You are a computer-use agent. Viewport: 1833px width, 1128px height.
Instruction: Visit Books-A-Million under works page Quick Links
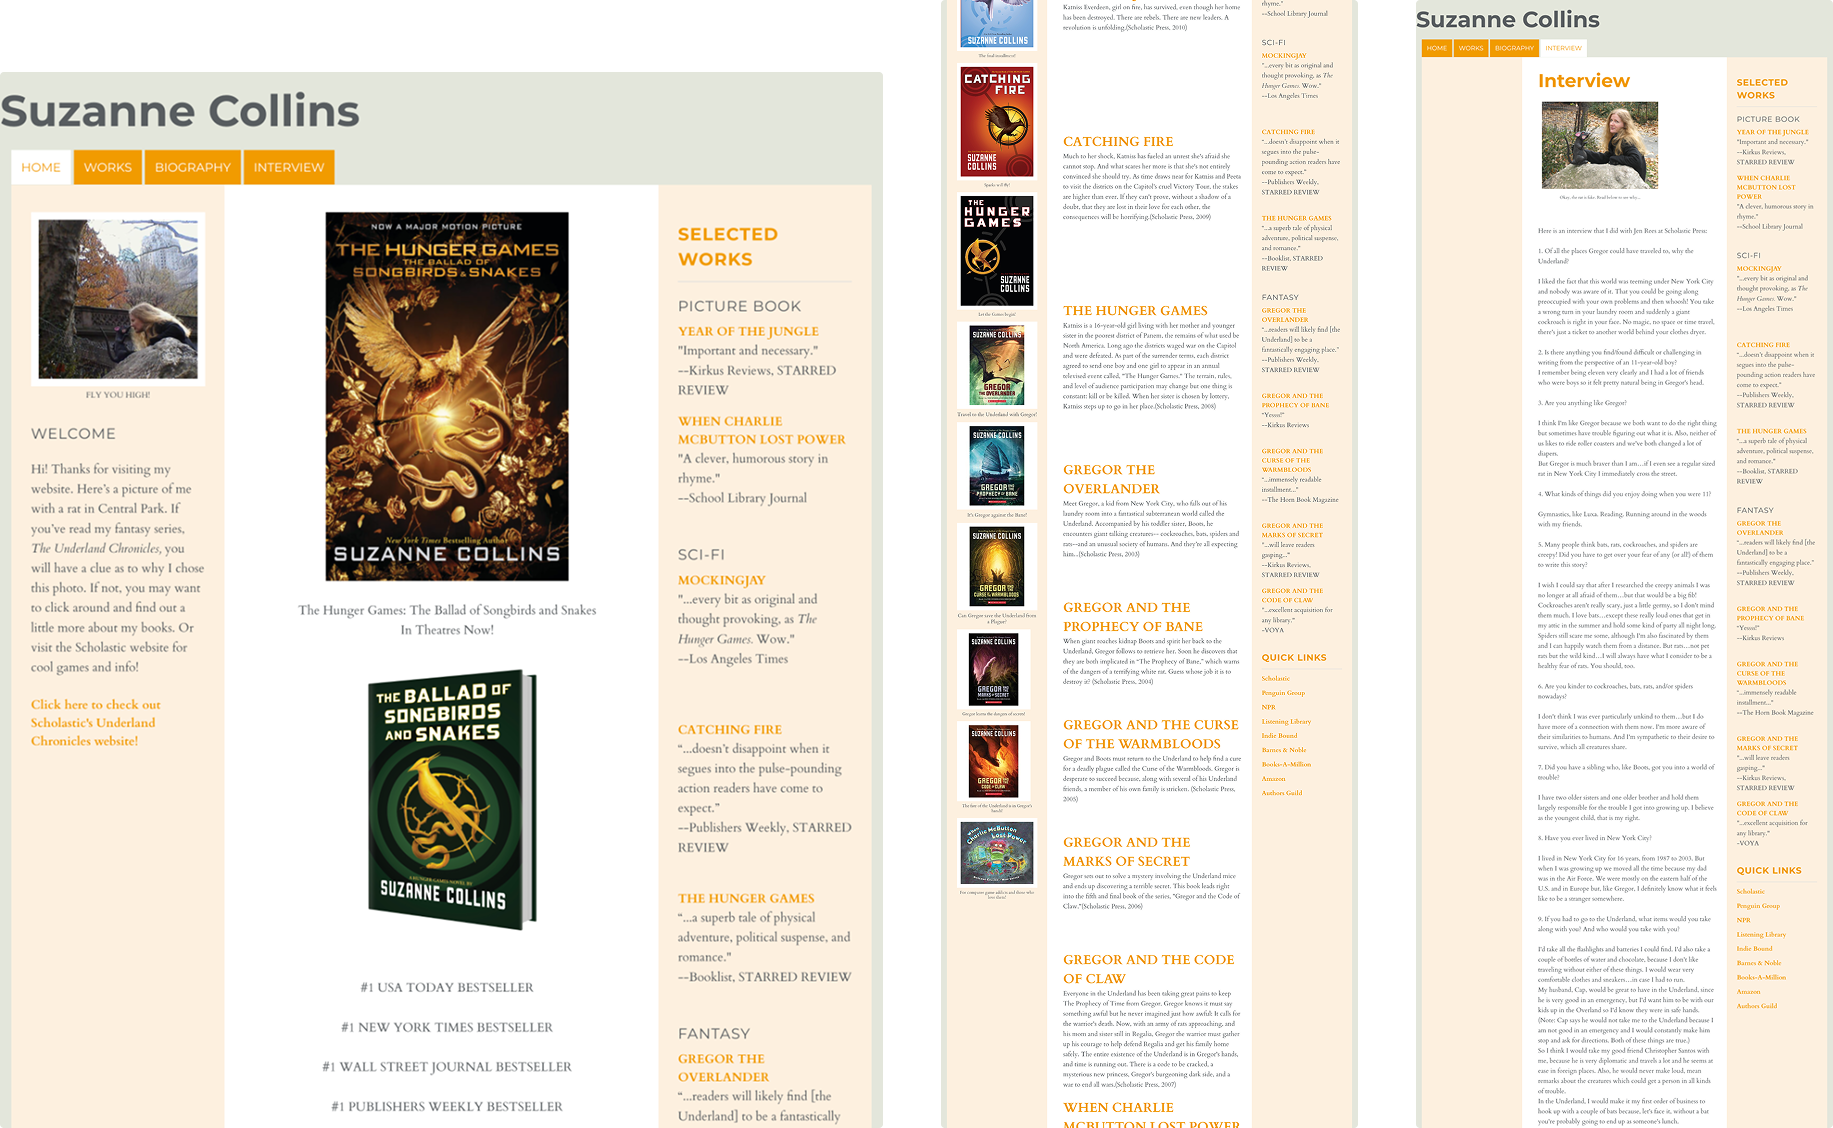tap(1286, 764)
